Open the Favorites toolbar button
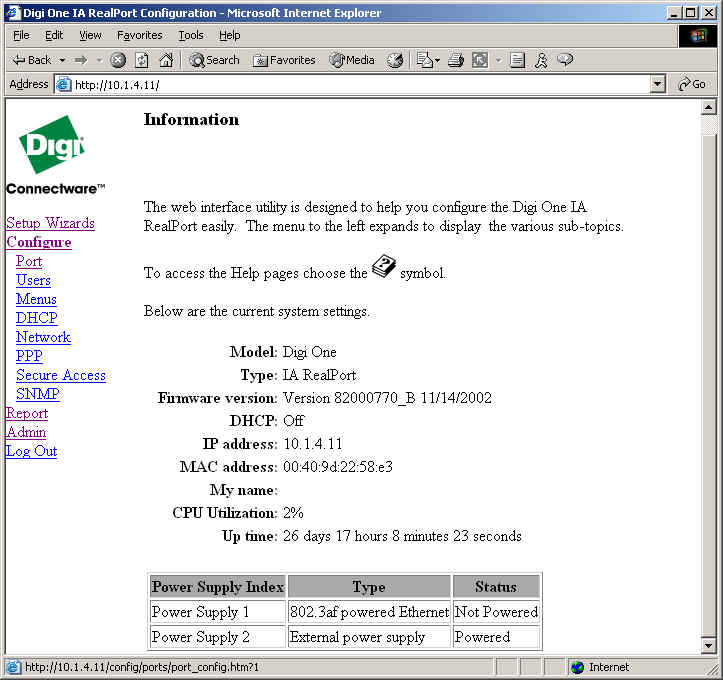 click(285, 60)
